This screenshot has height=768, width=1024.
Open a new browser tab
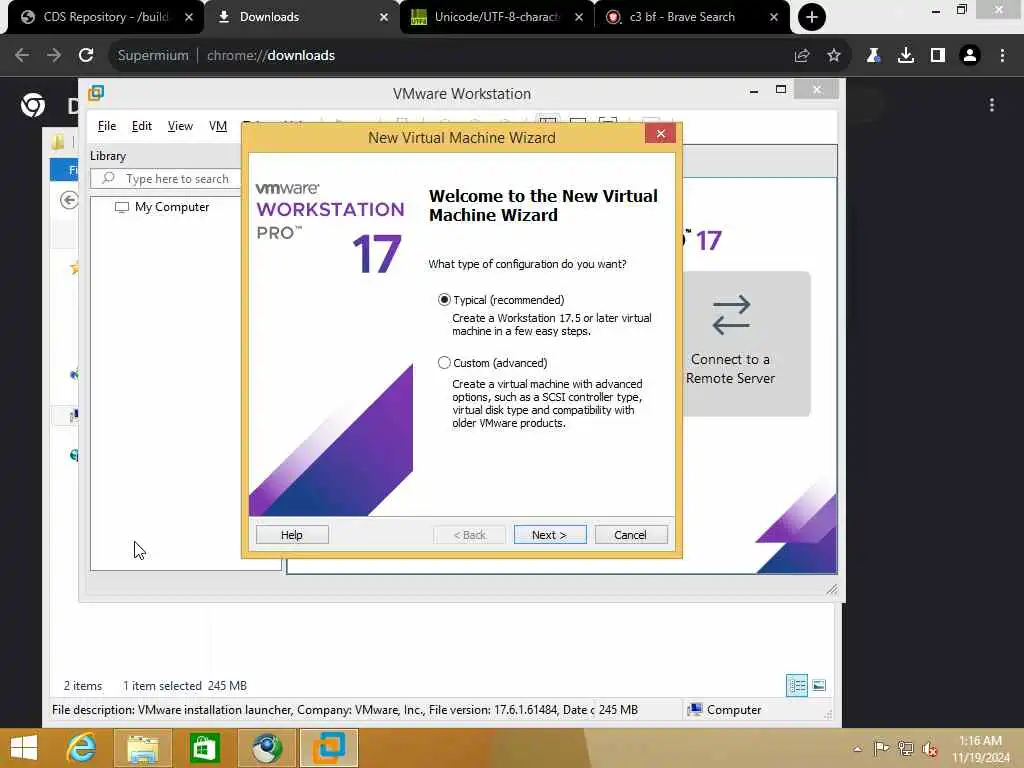pos(812,17)
